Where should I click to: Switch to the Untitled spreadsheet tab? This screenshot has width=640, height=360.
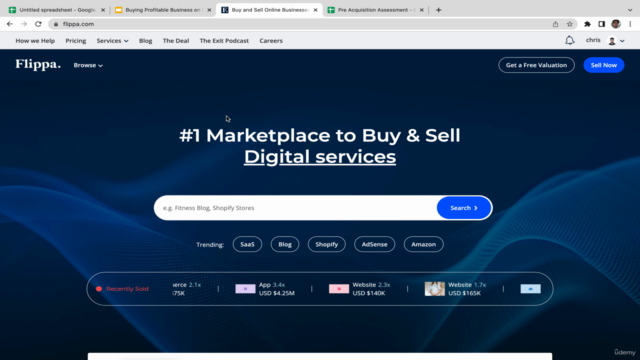[57, 10]
